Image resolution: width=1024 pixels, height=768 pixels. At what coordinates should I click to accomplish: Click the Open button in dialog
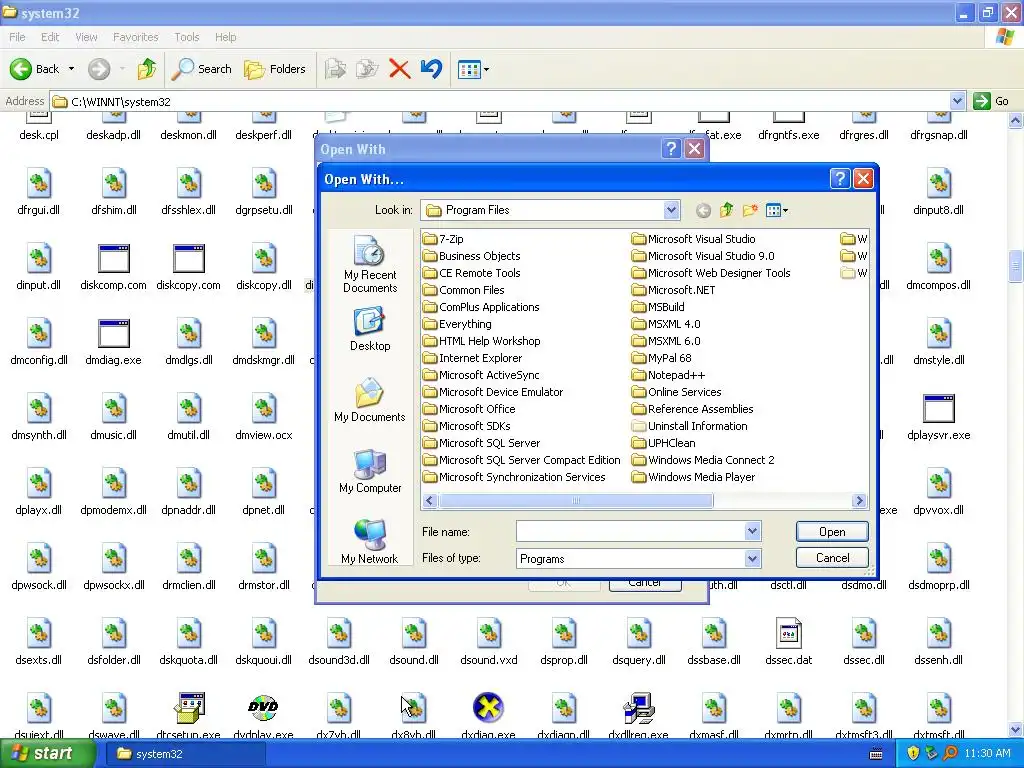tap(832, 532)
